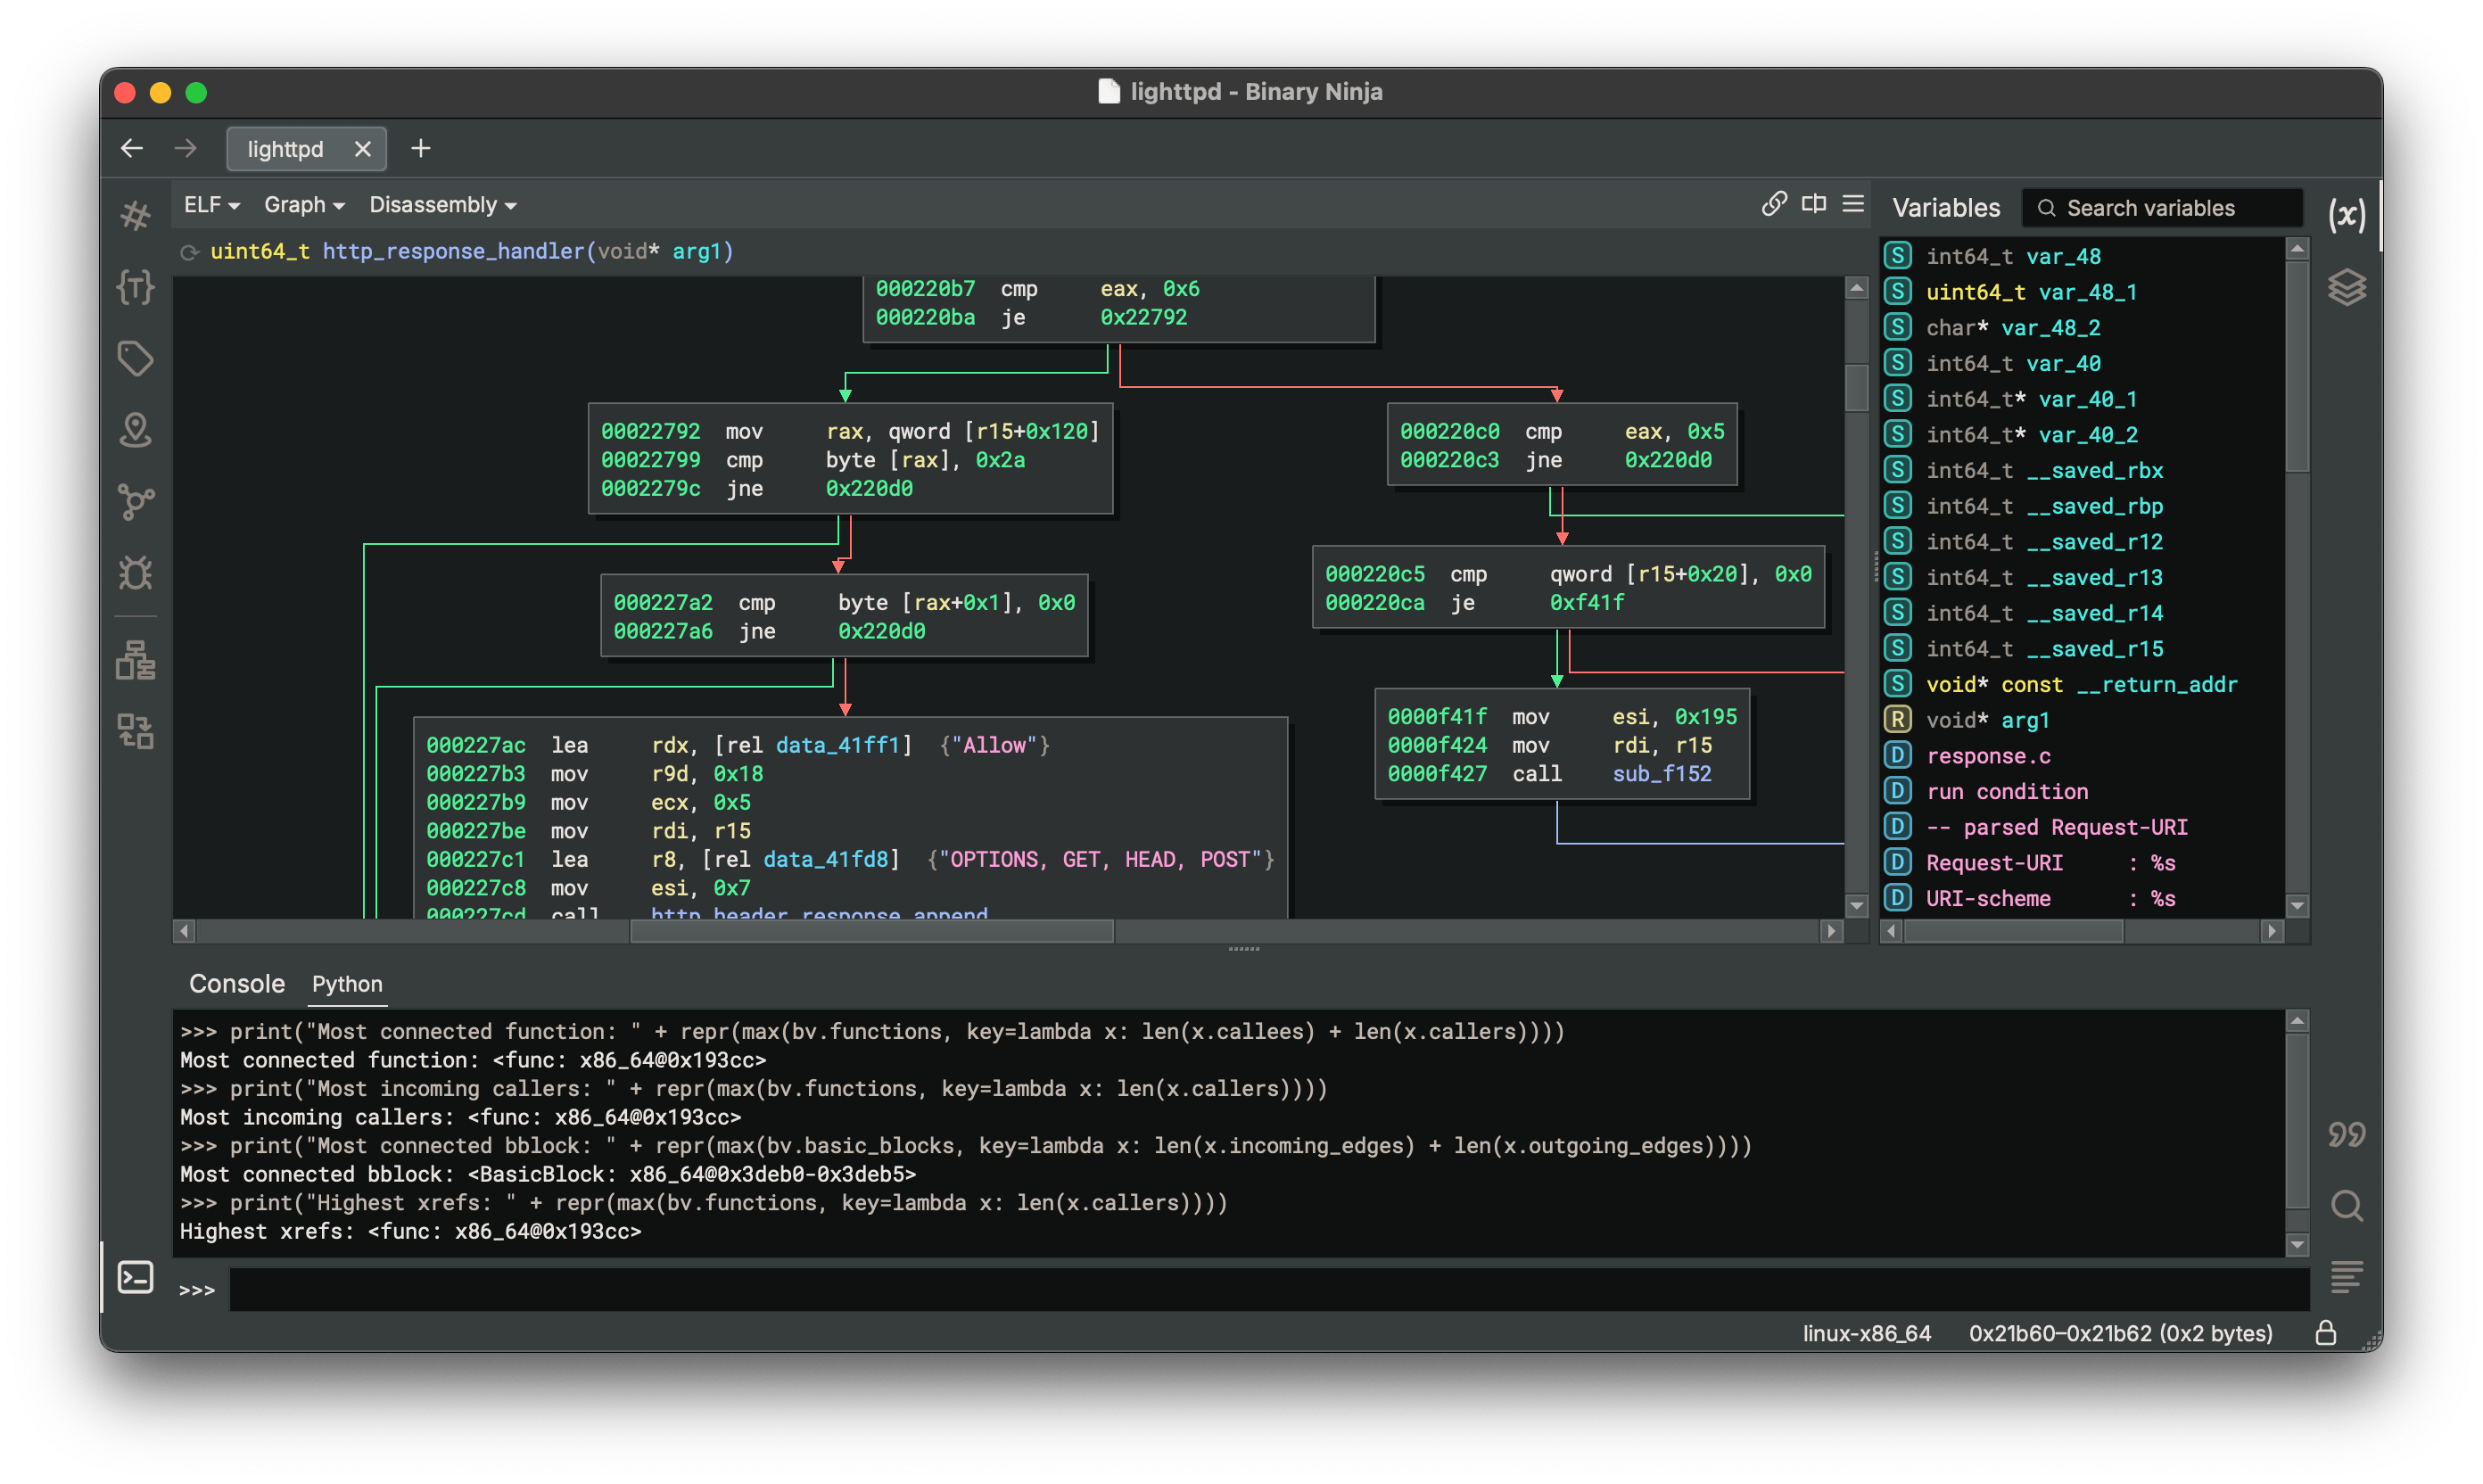Open the Debugger bug icon
2483x1484 pixels.
tap(135, 573)
